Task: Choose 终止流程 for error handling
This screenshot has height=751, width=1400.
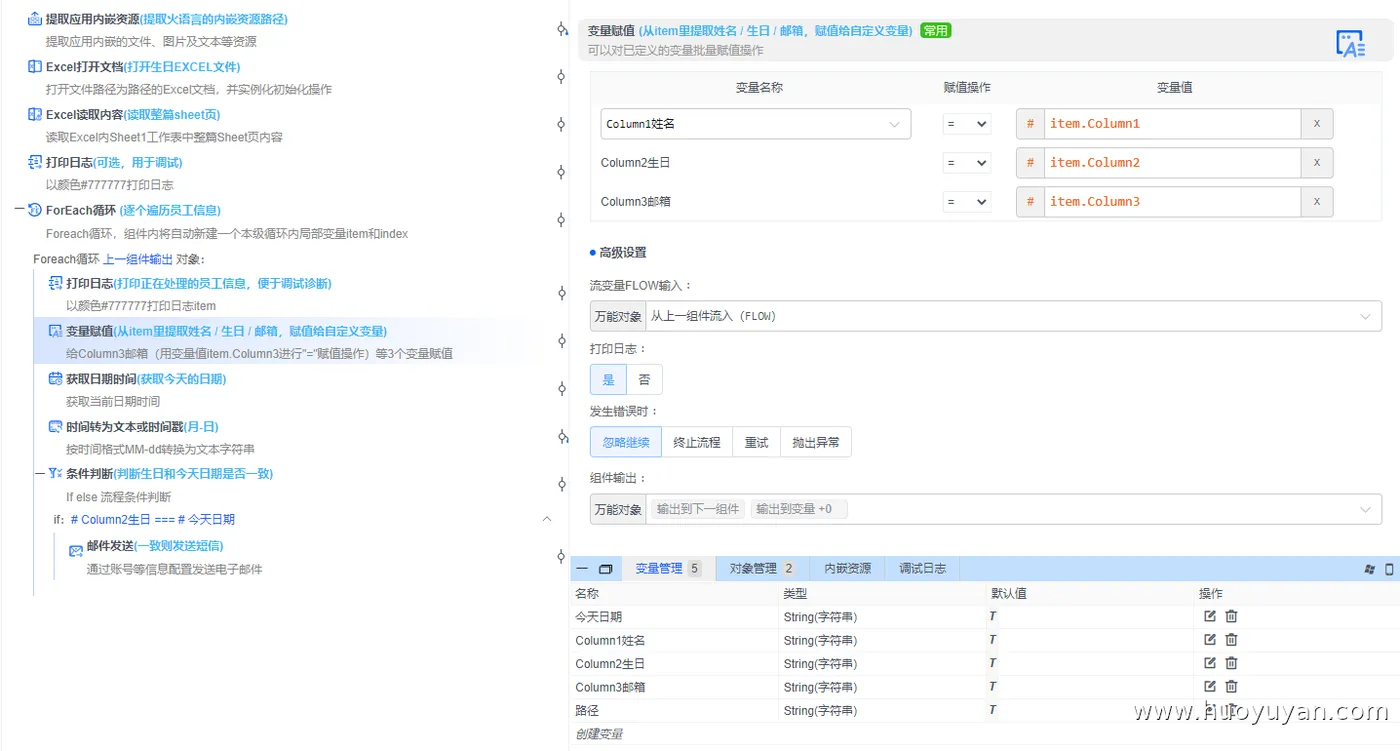Action: tap(697, 442)
